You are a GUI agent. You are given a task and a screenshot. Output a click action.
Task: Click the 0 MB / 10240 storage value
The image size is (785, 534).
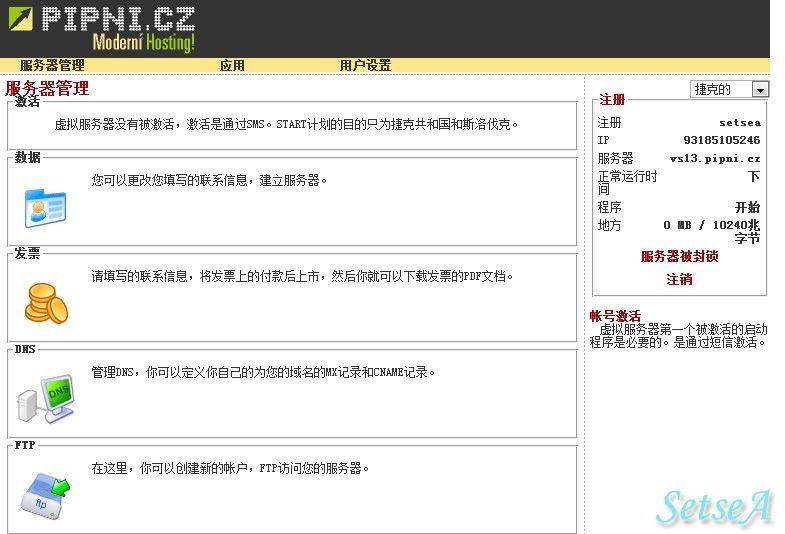(x=711, y=231)
